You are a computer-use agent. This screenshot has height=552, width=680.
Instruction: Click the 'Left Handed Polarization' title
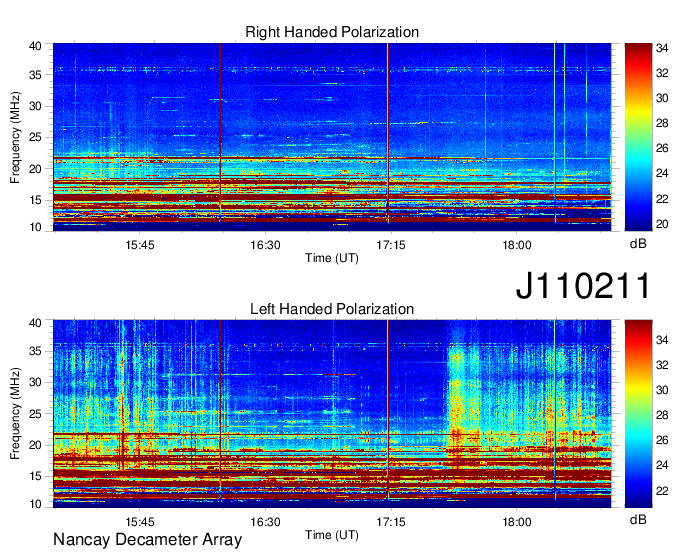(x=332, y=309)
